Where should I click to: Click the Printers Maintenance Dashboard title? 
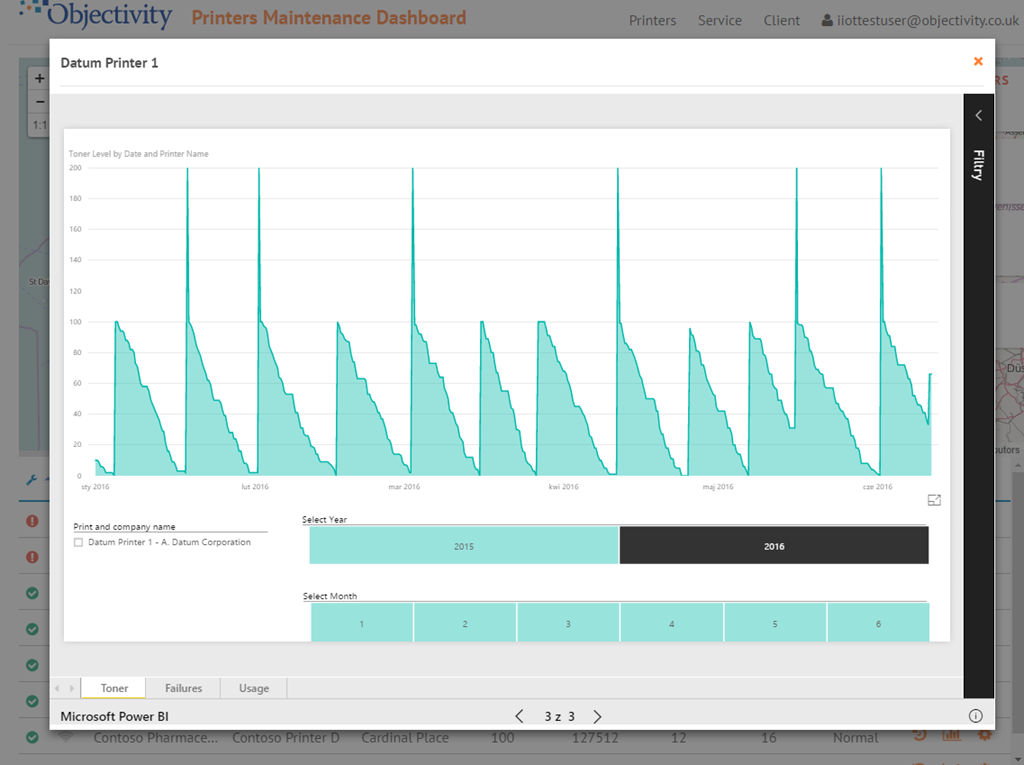(x=328, y=18)
